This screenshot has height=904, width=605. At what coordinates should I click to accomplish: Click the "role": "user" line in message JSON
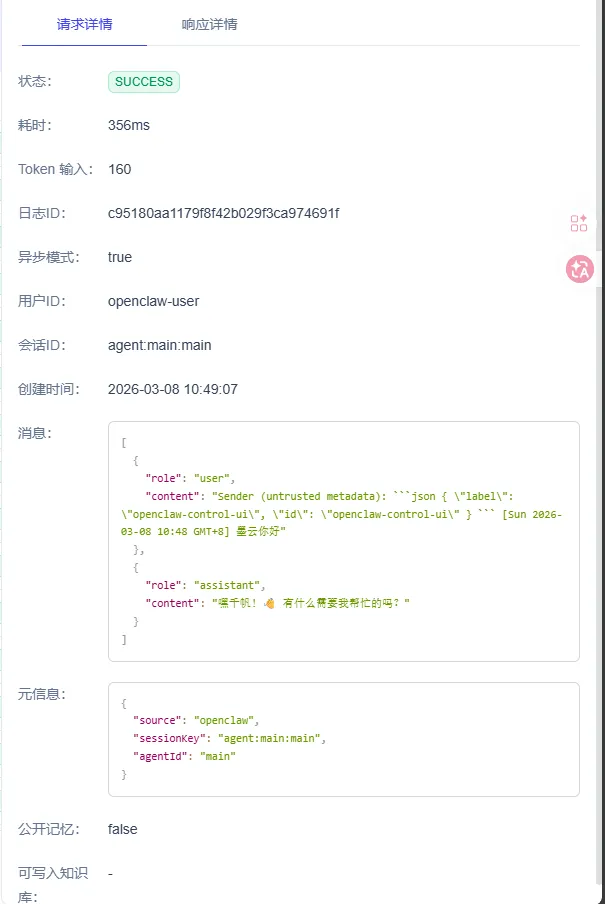(x=190, y=478)
